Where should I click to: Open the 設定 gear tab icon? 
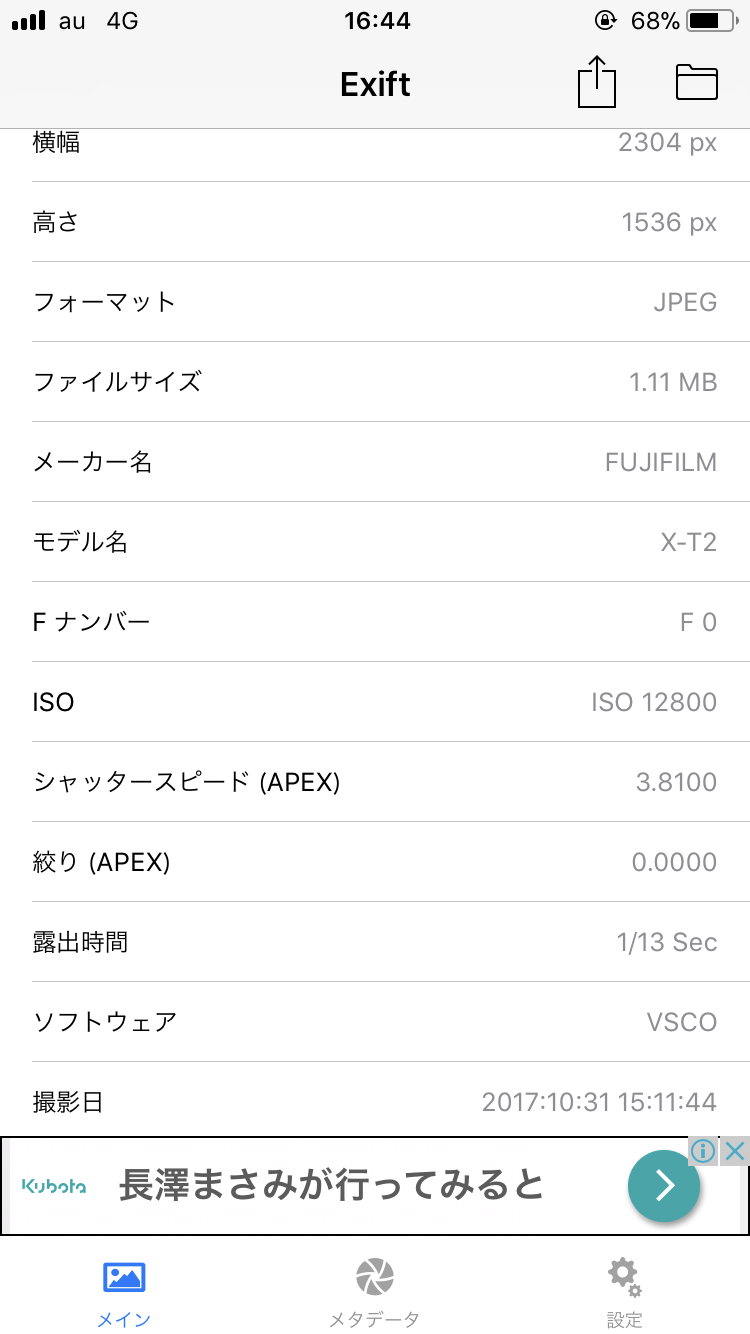[x=624, y=1275]
